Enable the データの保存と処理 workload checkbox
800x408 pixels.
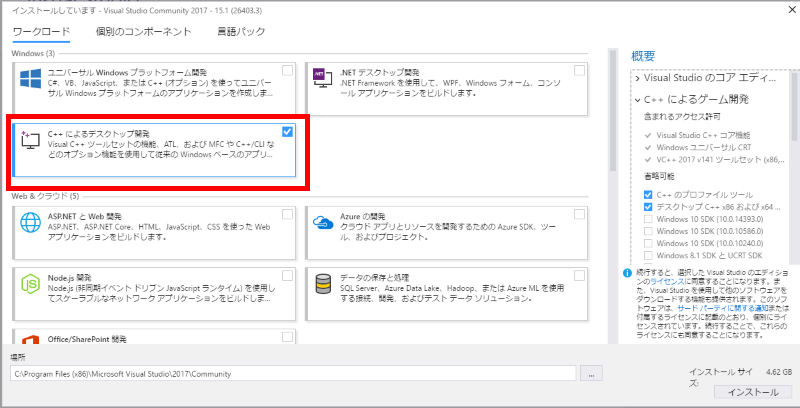[580, 275]
